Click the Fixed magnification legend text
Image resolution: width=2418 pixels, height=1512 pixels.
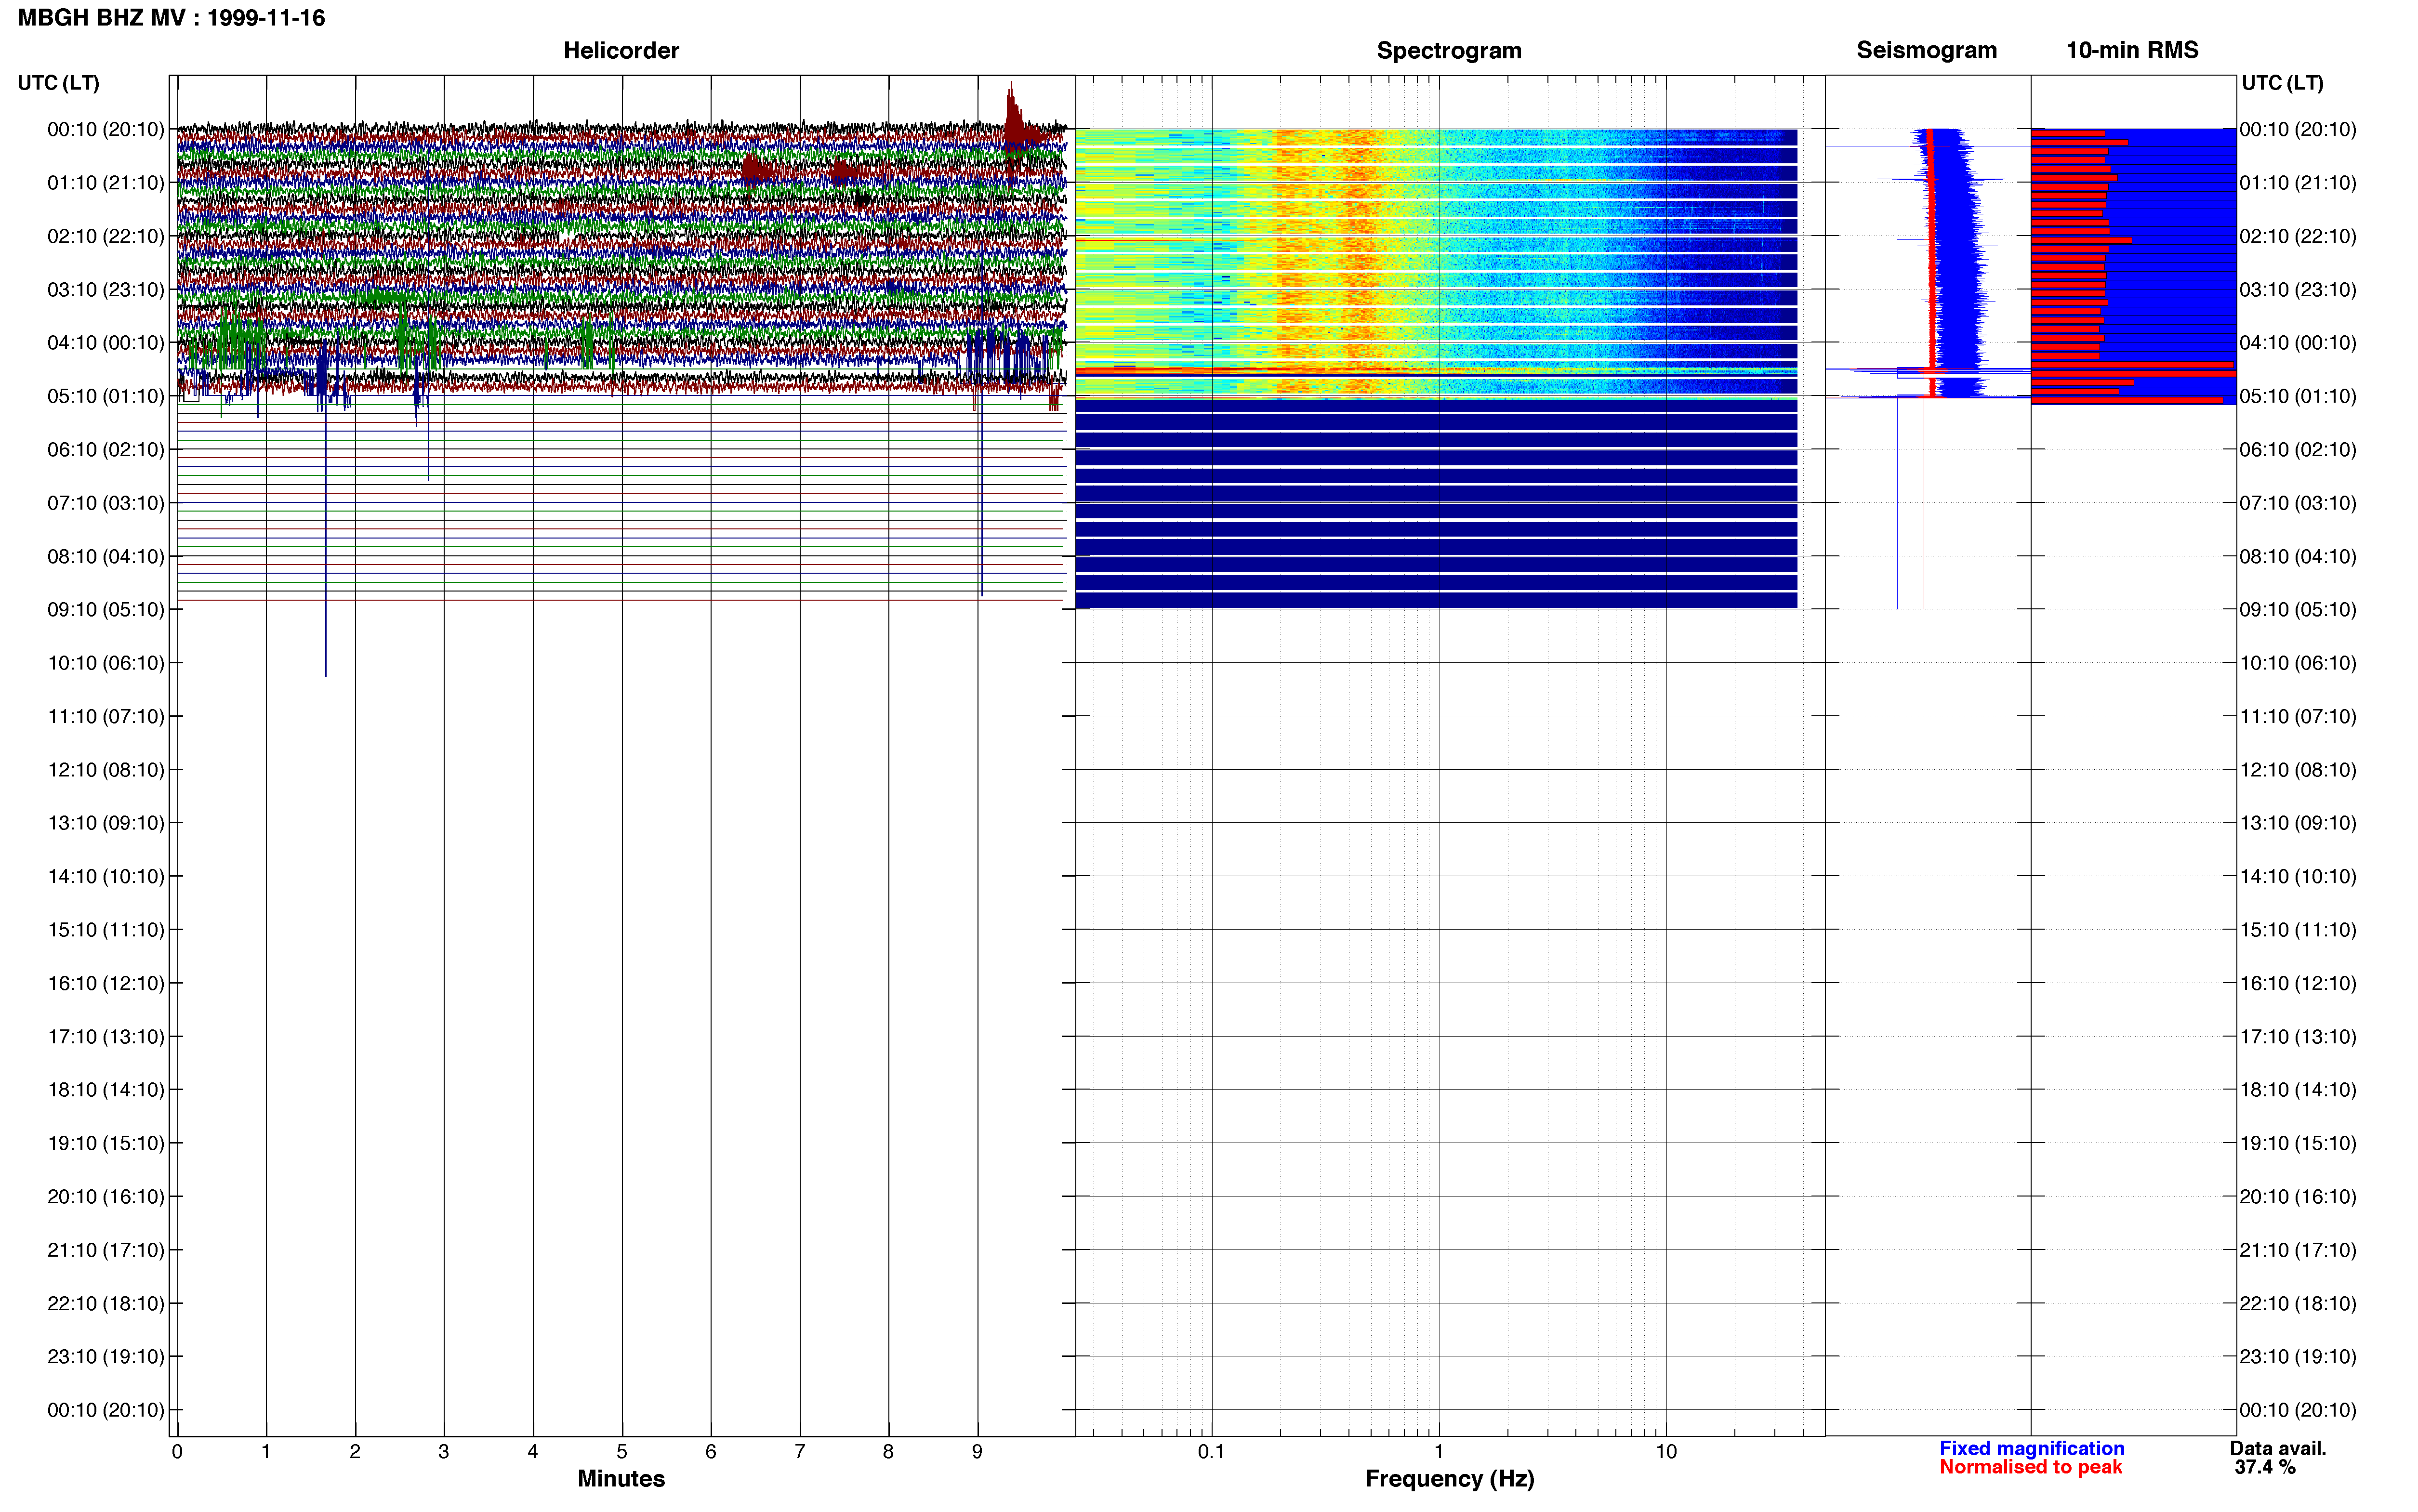(2031, 1448)
